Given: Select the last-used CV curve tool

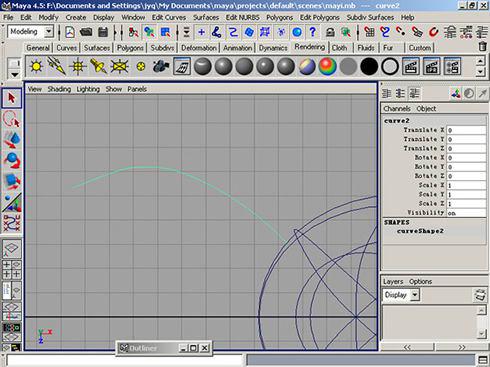Looking at the screenshot, I should pos(12,223).
